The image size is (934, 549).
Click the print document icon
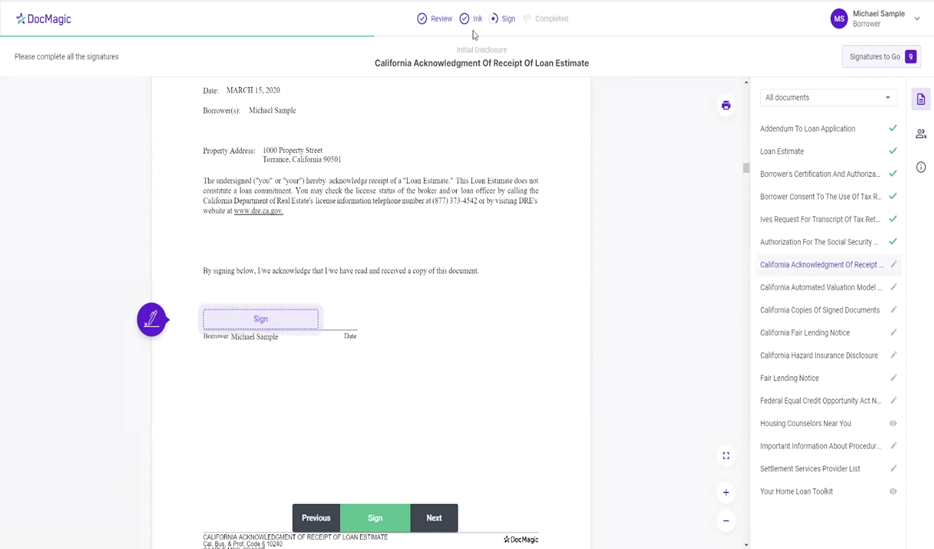click(726, 105)
